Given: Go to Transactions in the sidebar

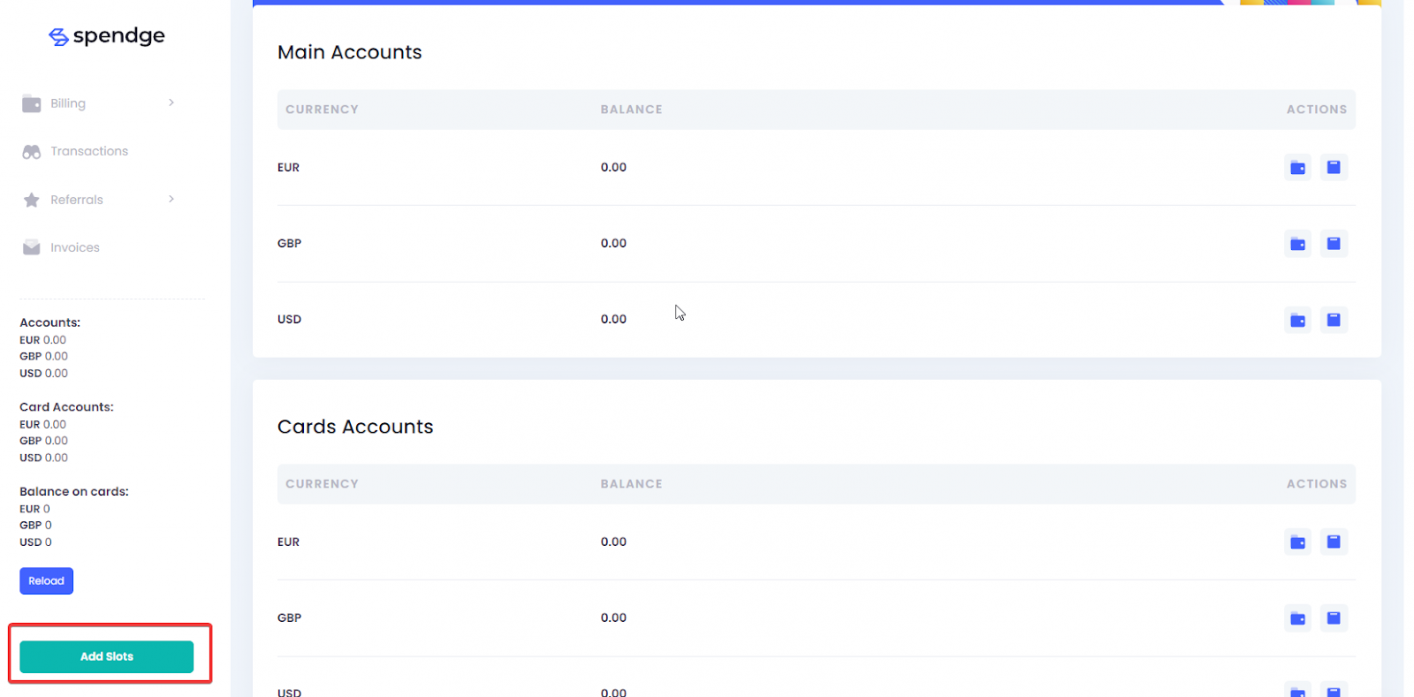Looking at the screenshot, I should pos(89,151).
